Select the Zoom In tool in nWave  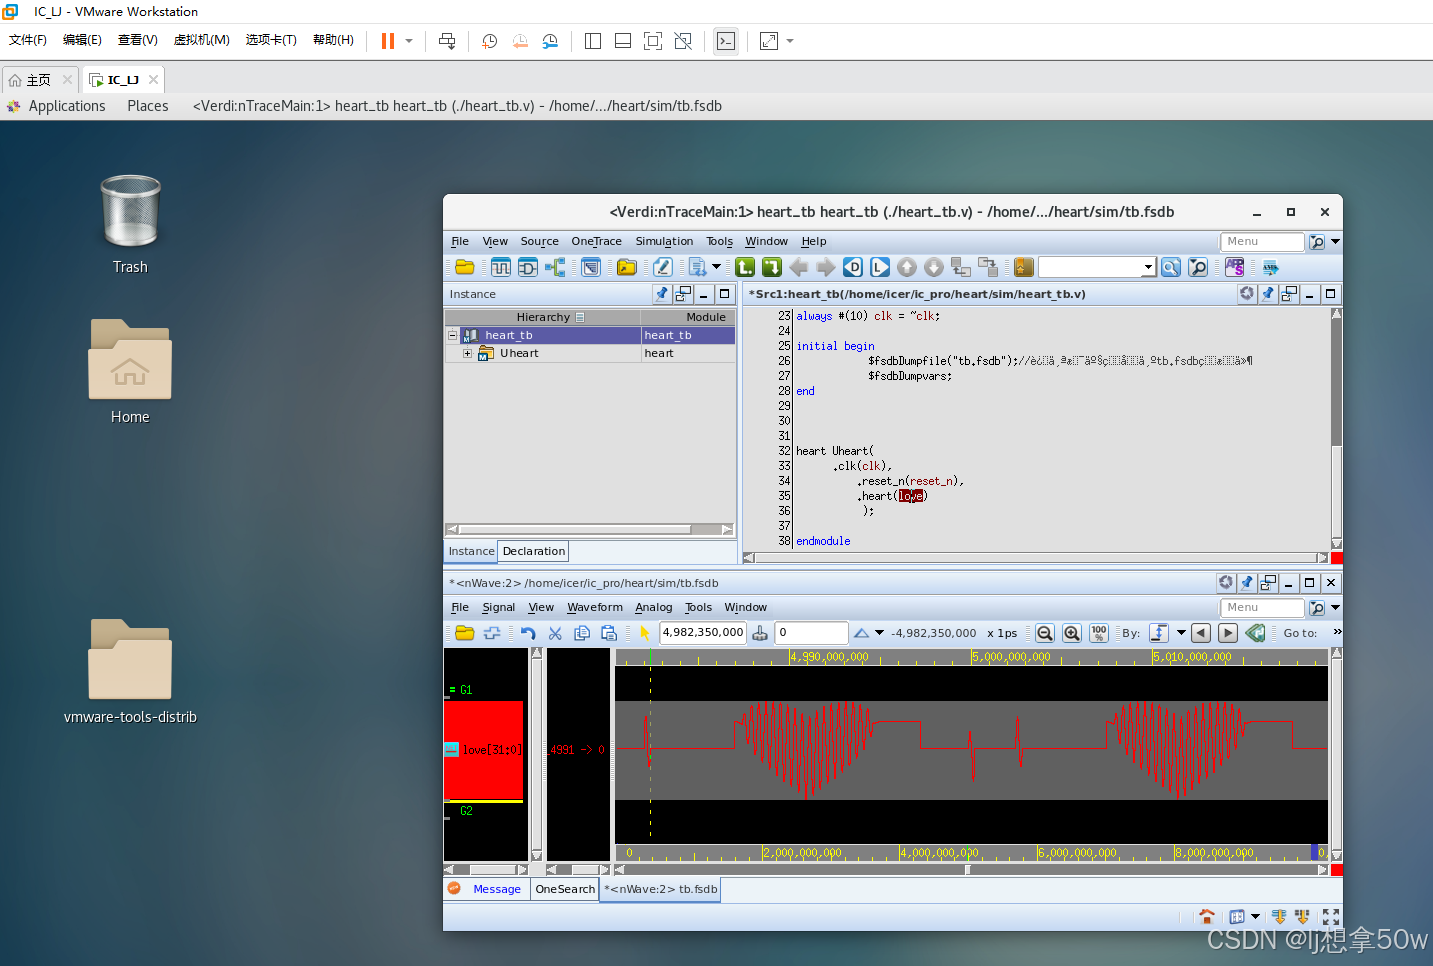(x=1071, y=632)
